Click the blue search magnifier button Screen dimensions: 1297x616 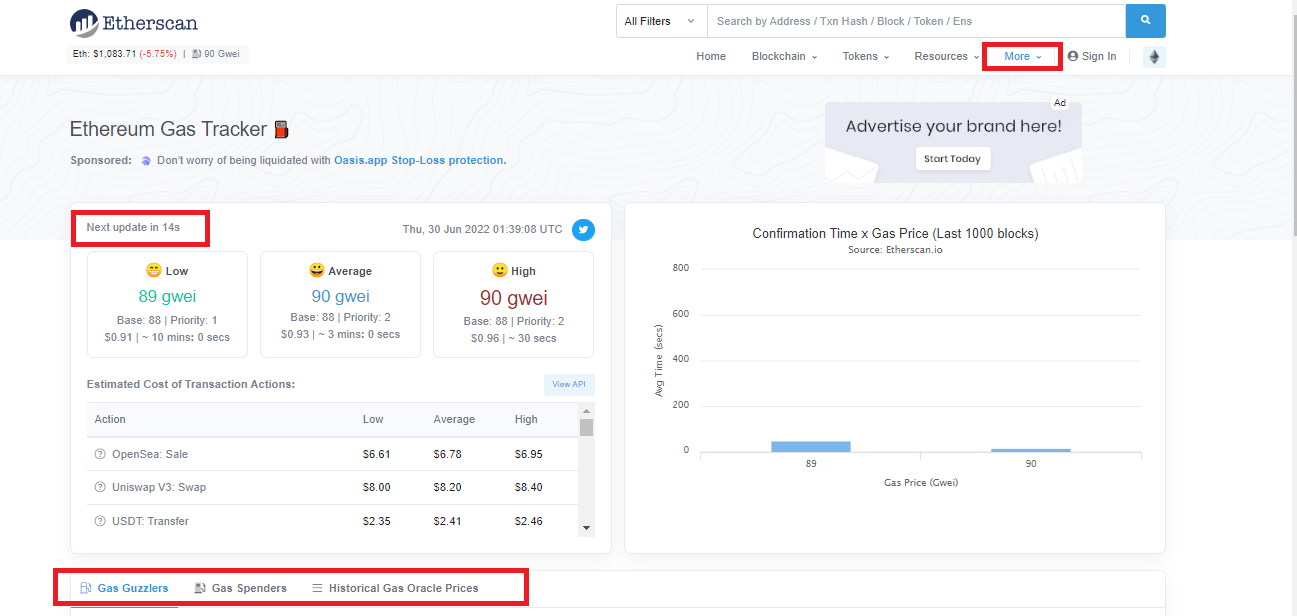[x=1145, y=21]
